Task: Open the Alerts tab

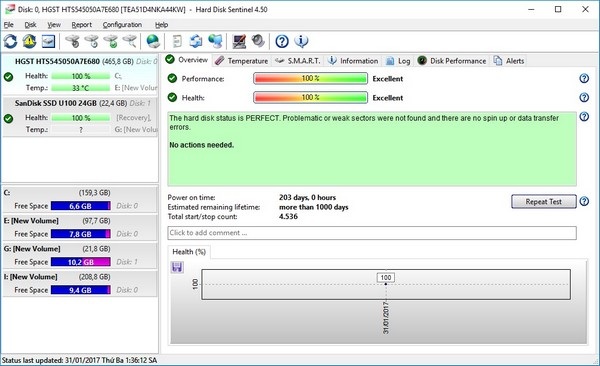Action: pos(509,60)
